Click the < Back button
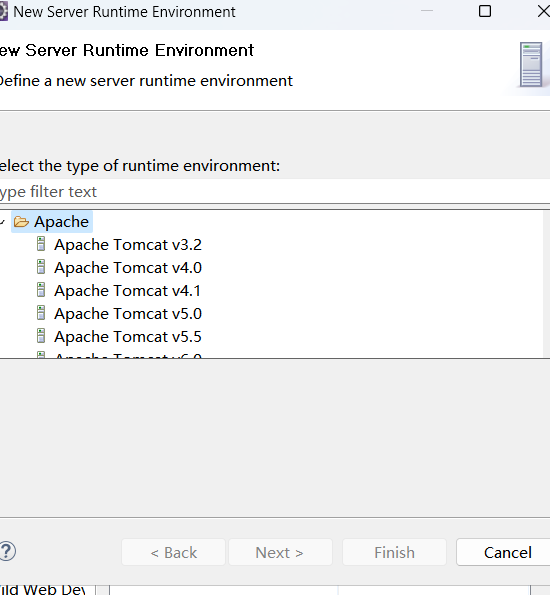 point(173,552)
